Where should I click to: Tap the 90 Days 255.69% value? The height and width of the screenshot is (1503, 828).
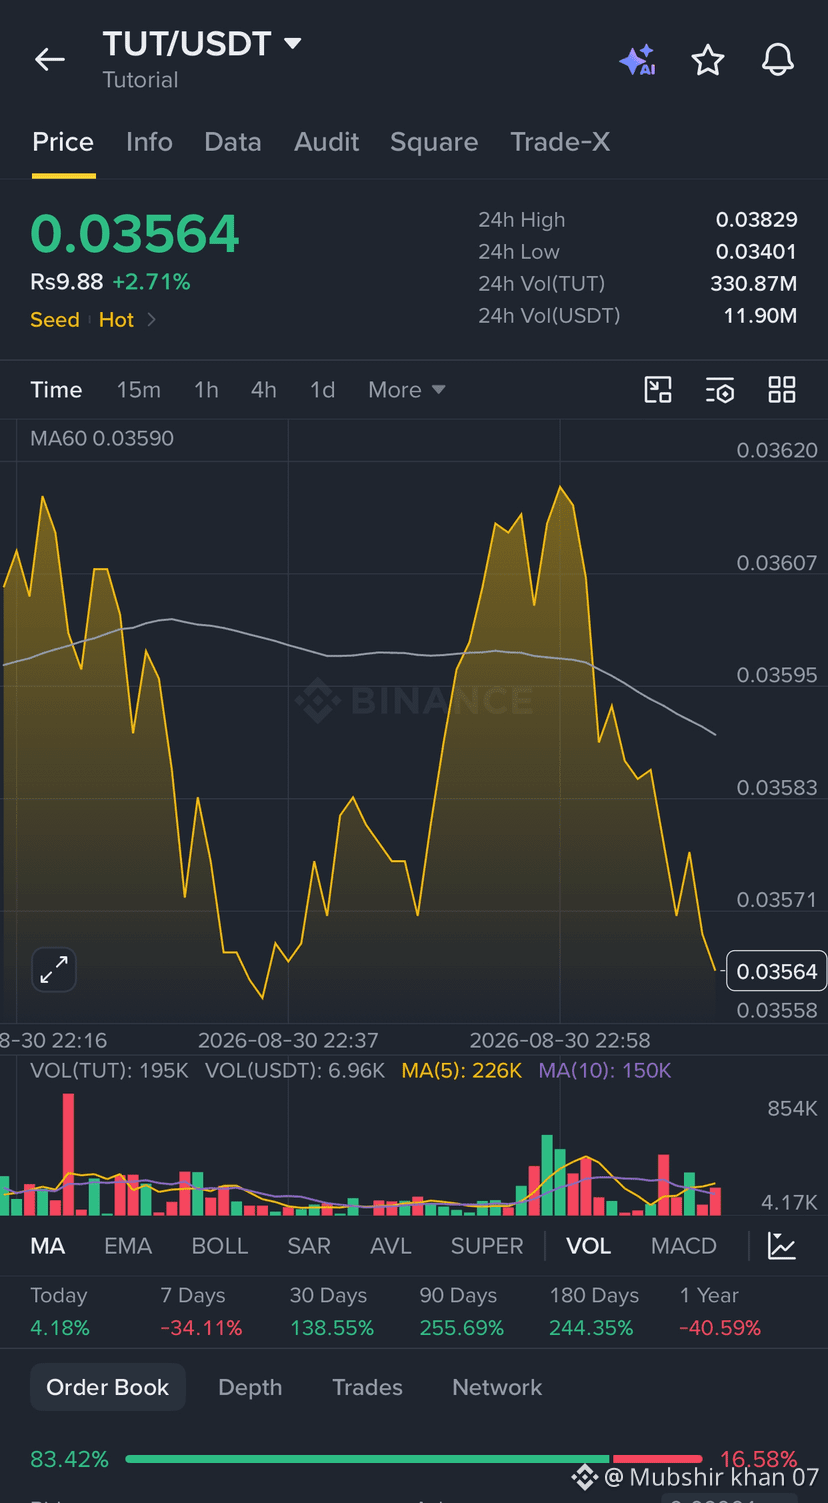[462, 1328]
